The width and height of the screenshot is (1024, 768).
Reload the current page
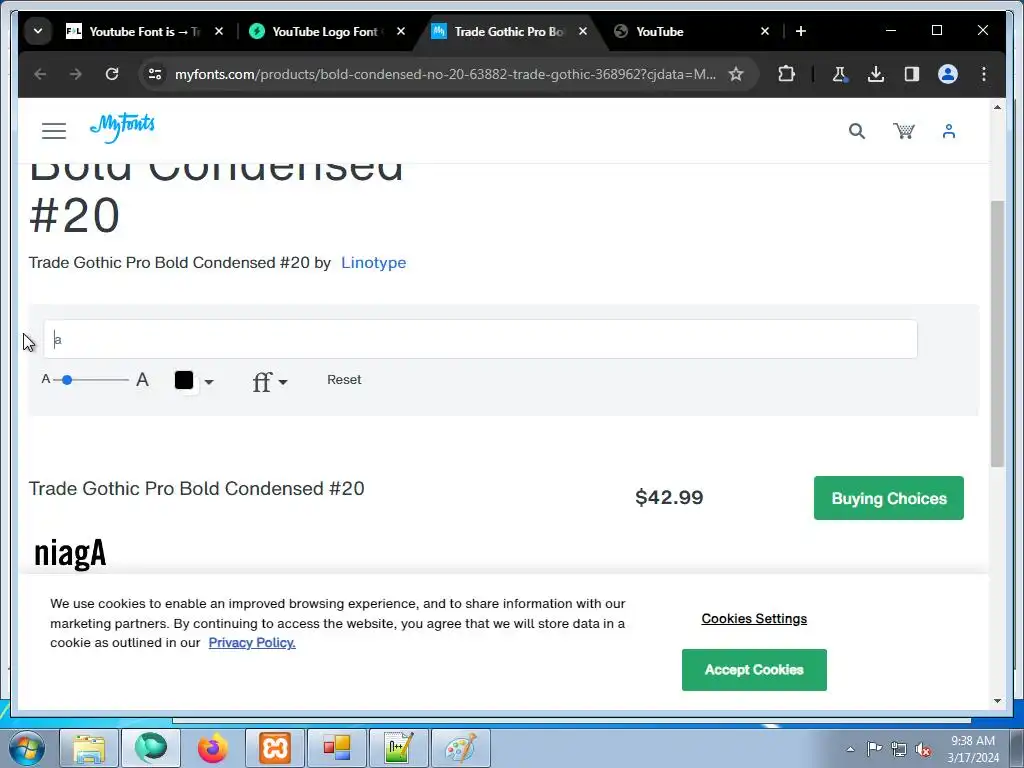pos(112,74)
